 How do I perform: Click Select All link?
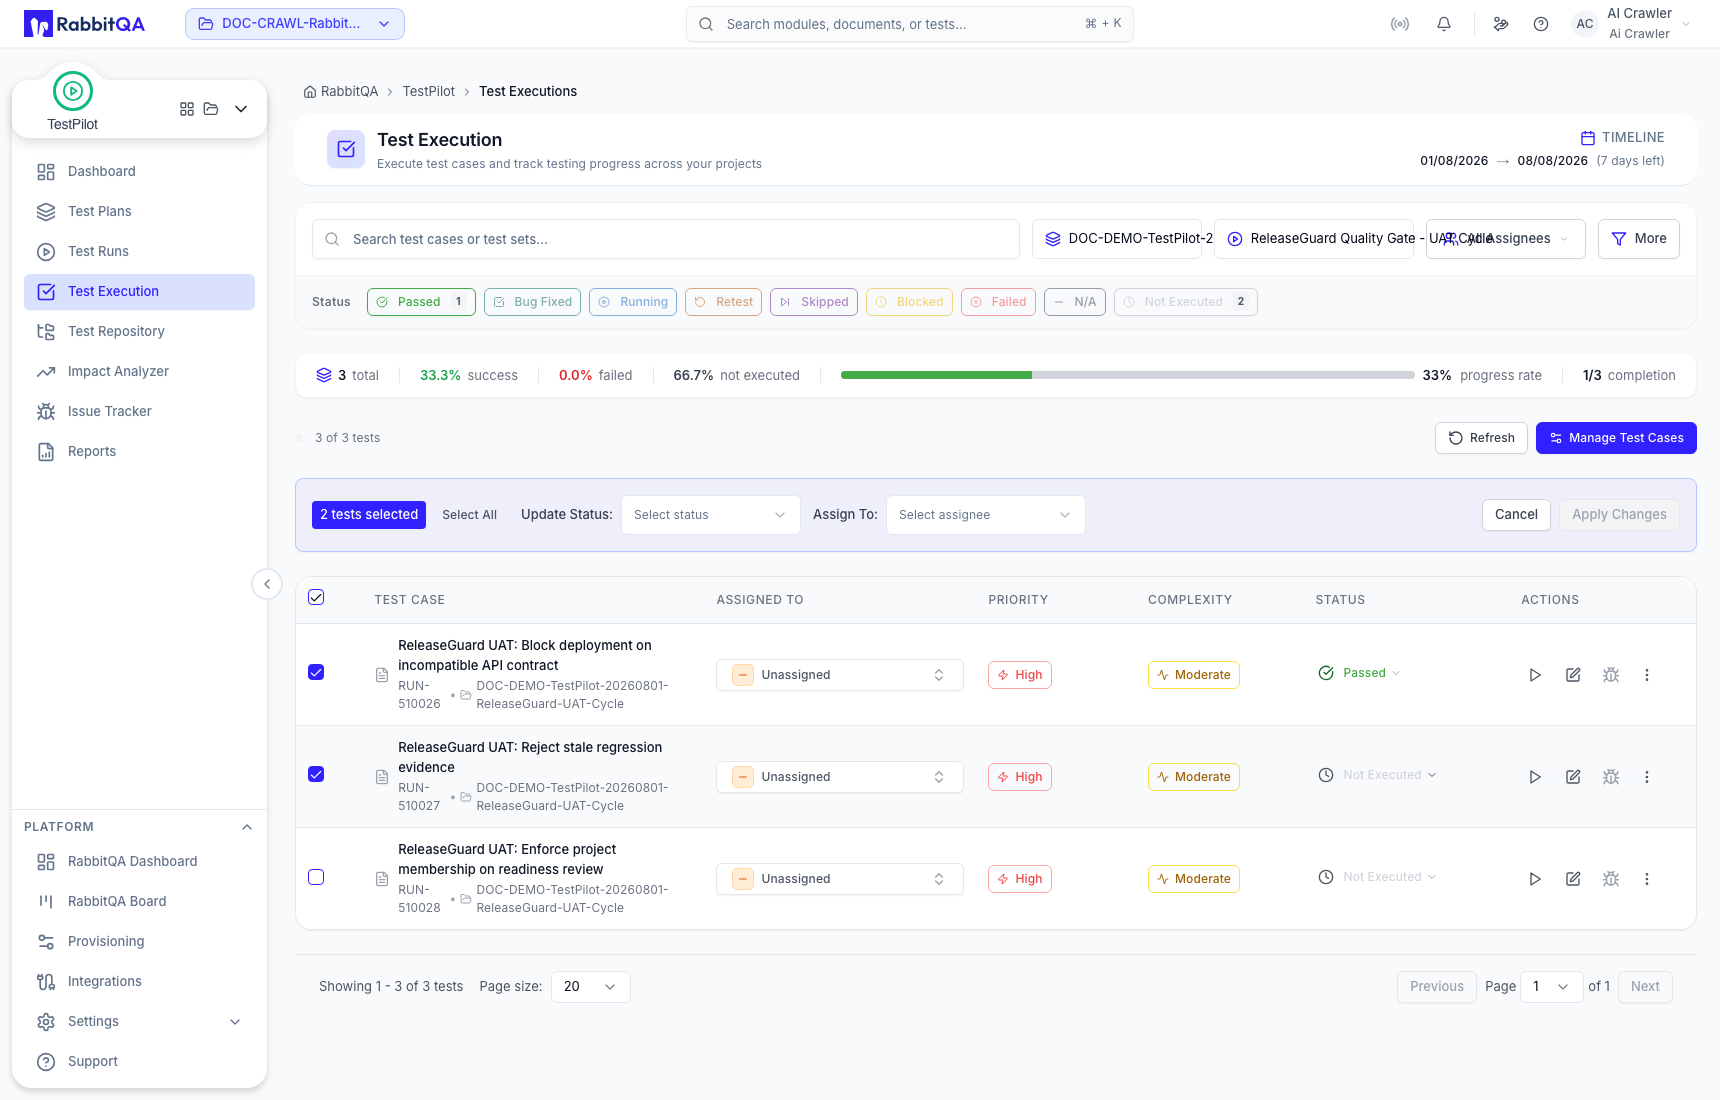tap(469, 515)
